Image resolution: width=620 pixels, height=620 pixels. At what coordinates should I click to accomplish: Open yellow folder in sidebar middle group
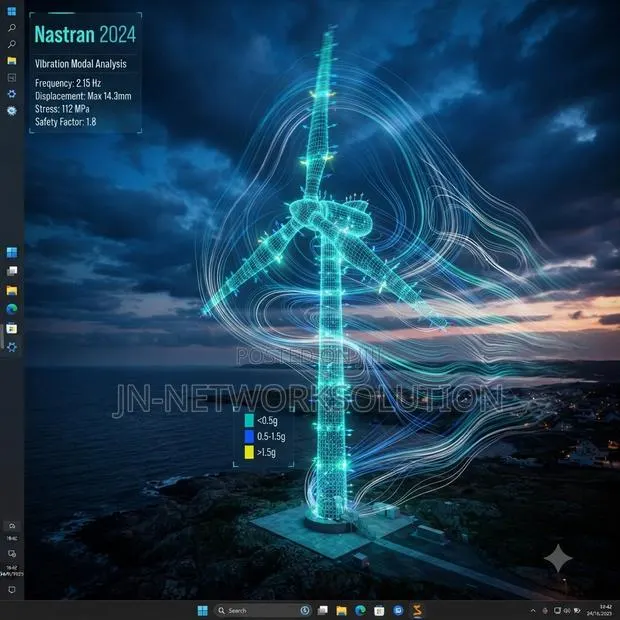pos(12,291)
